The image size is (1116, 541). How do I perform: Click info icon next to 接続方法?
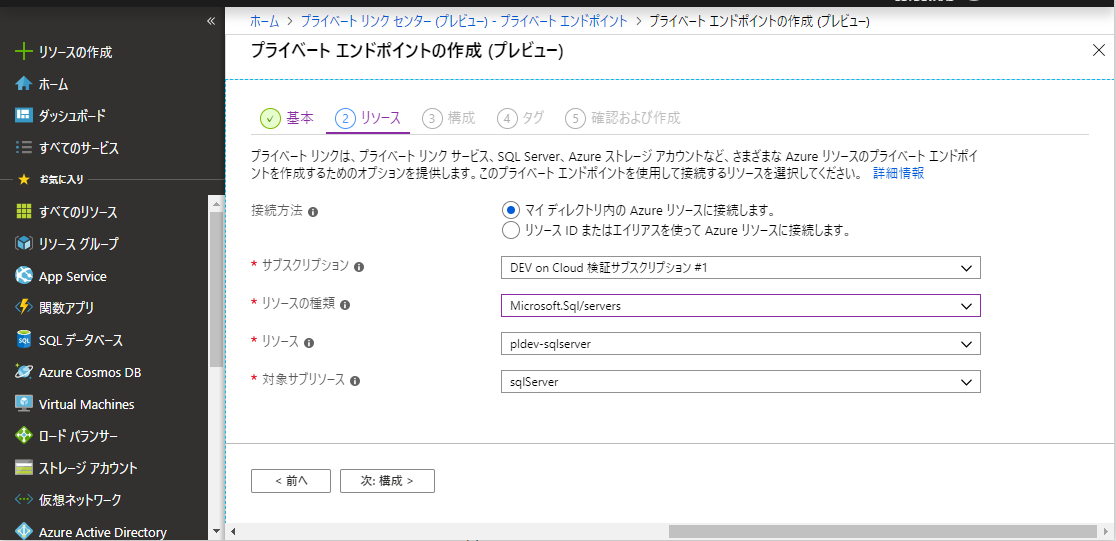click(x=312, y=212)
